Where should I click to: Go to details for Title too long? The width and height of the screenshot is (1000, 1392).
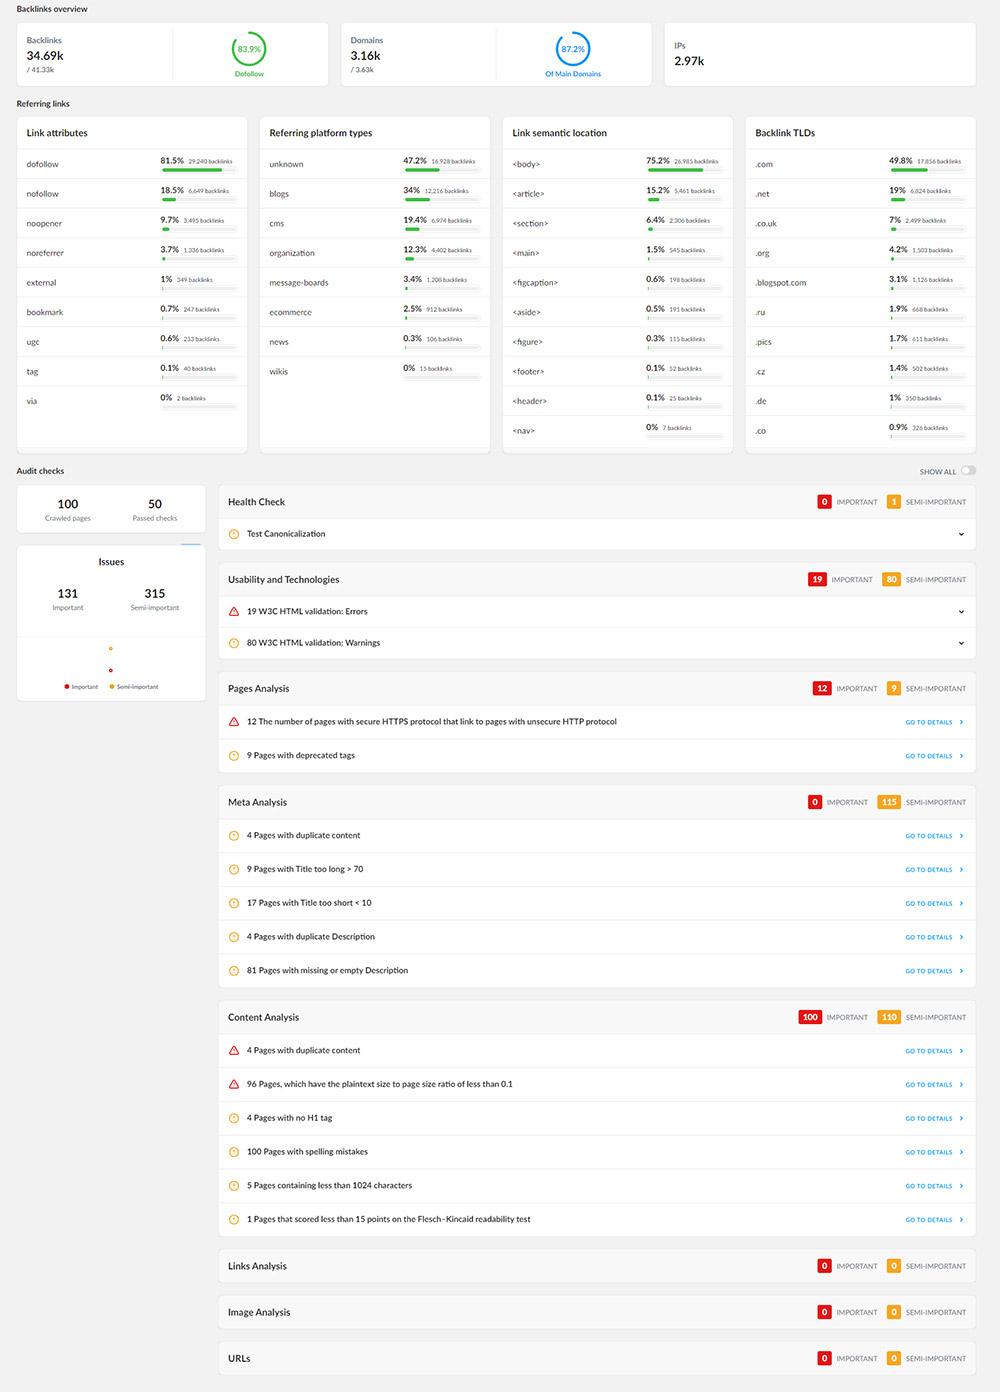934,870
